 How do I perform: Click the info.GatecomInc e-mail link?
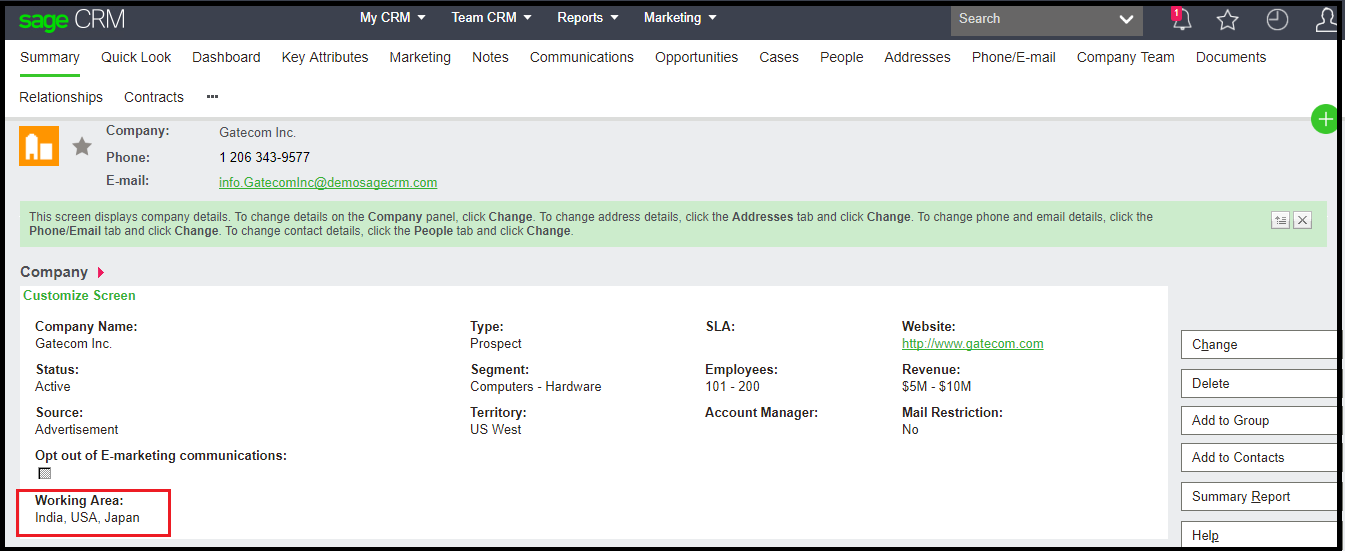point(328,183)
